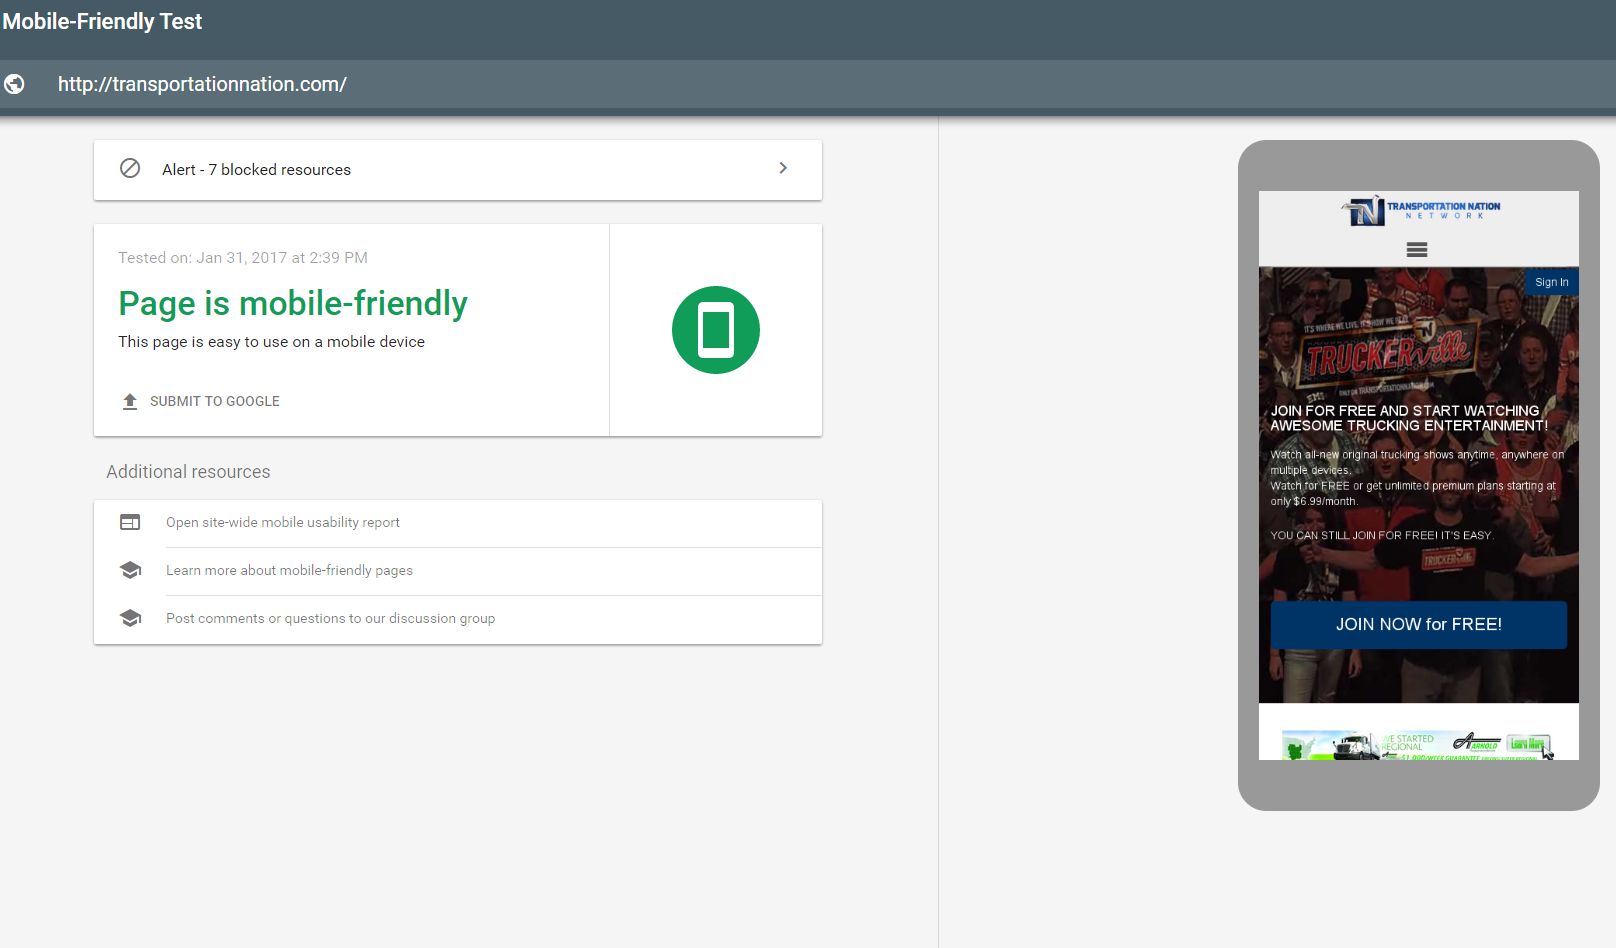Click the Tested on date text
This screenshot has width=1616, height=948.
(x=243, y=257)
